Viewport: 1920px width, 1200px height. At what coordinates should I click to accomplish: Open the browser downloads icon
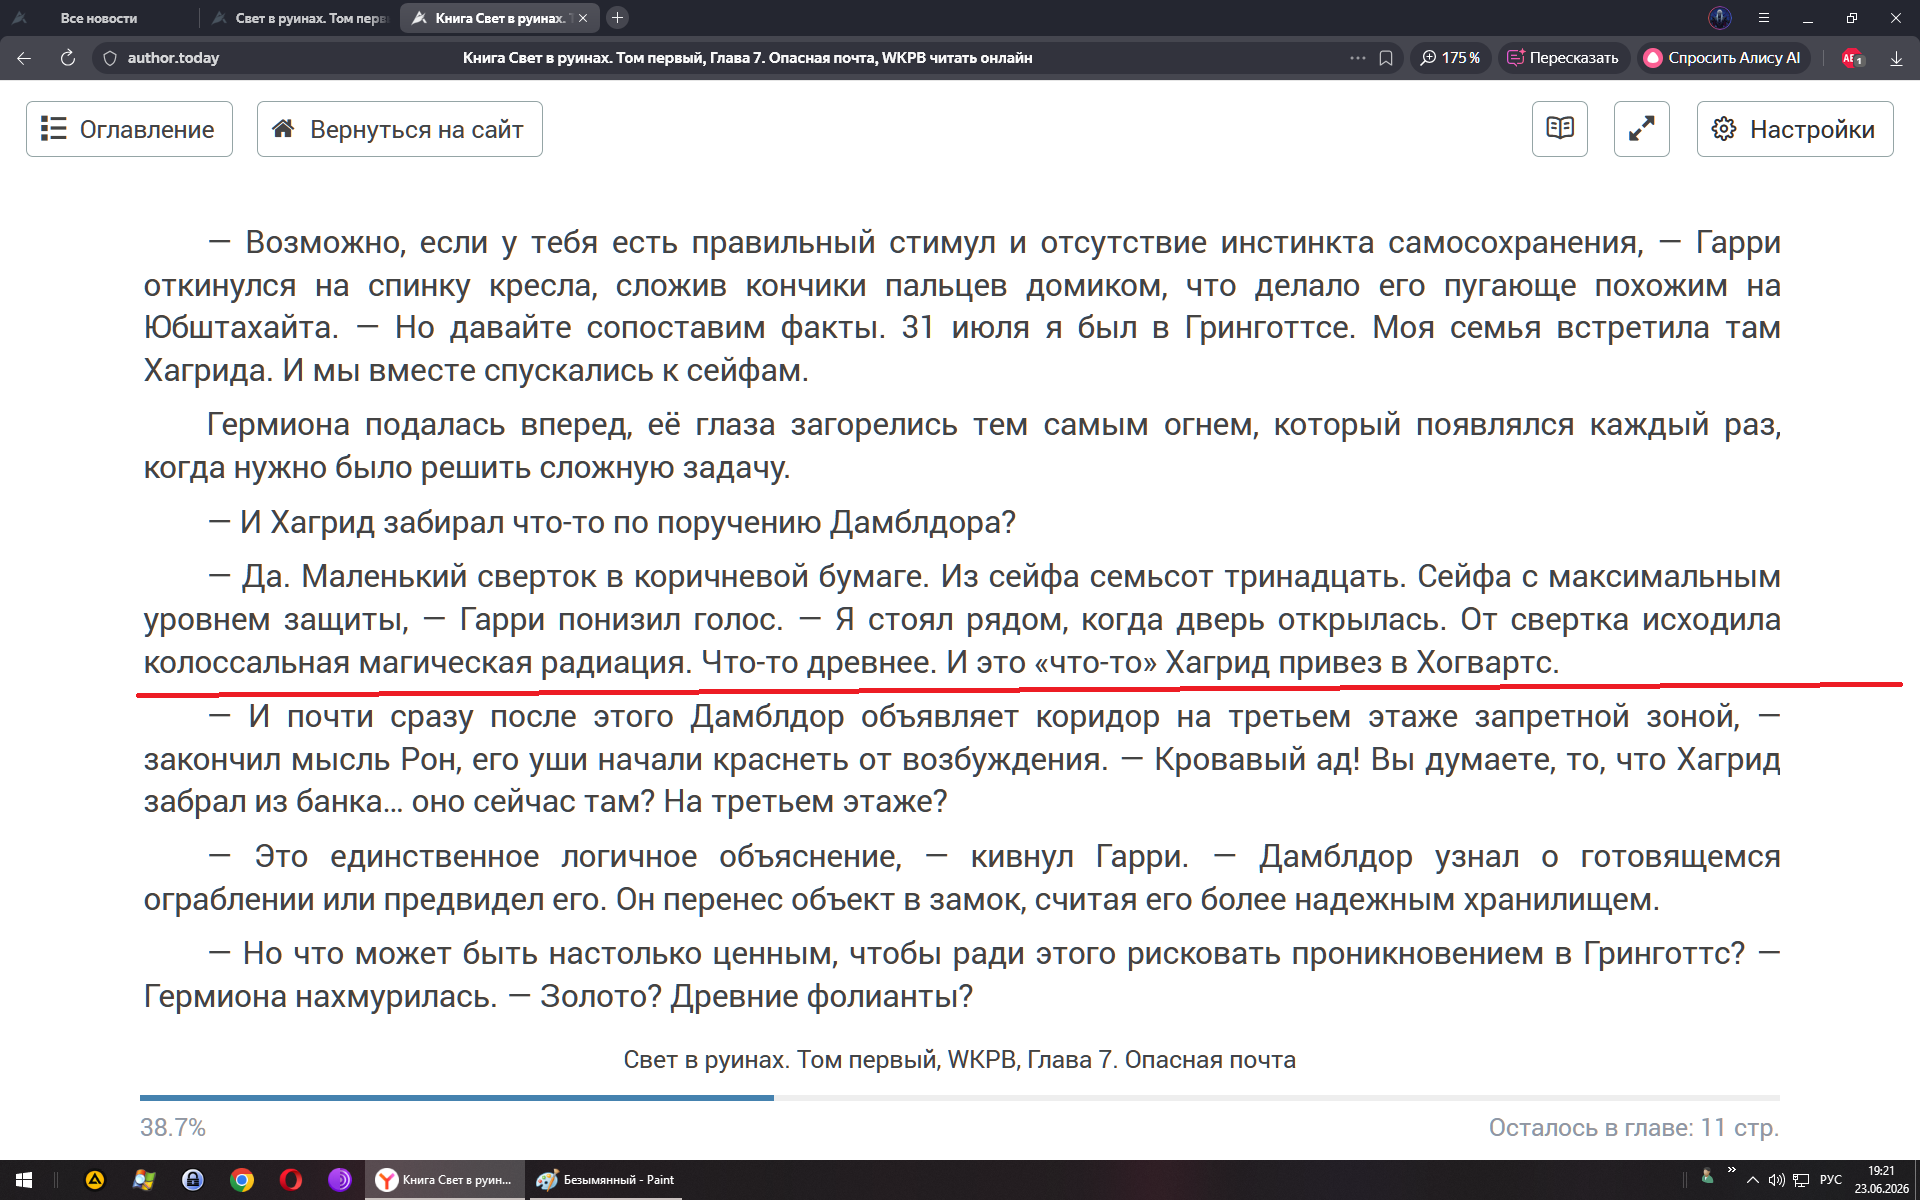click(x=1896, y=58)
